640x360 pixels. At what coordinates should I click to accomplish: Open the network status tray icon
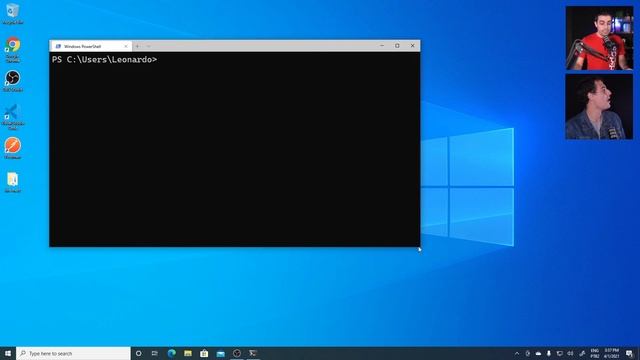(560, 353)
